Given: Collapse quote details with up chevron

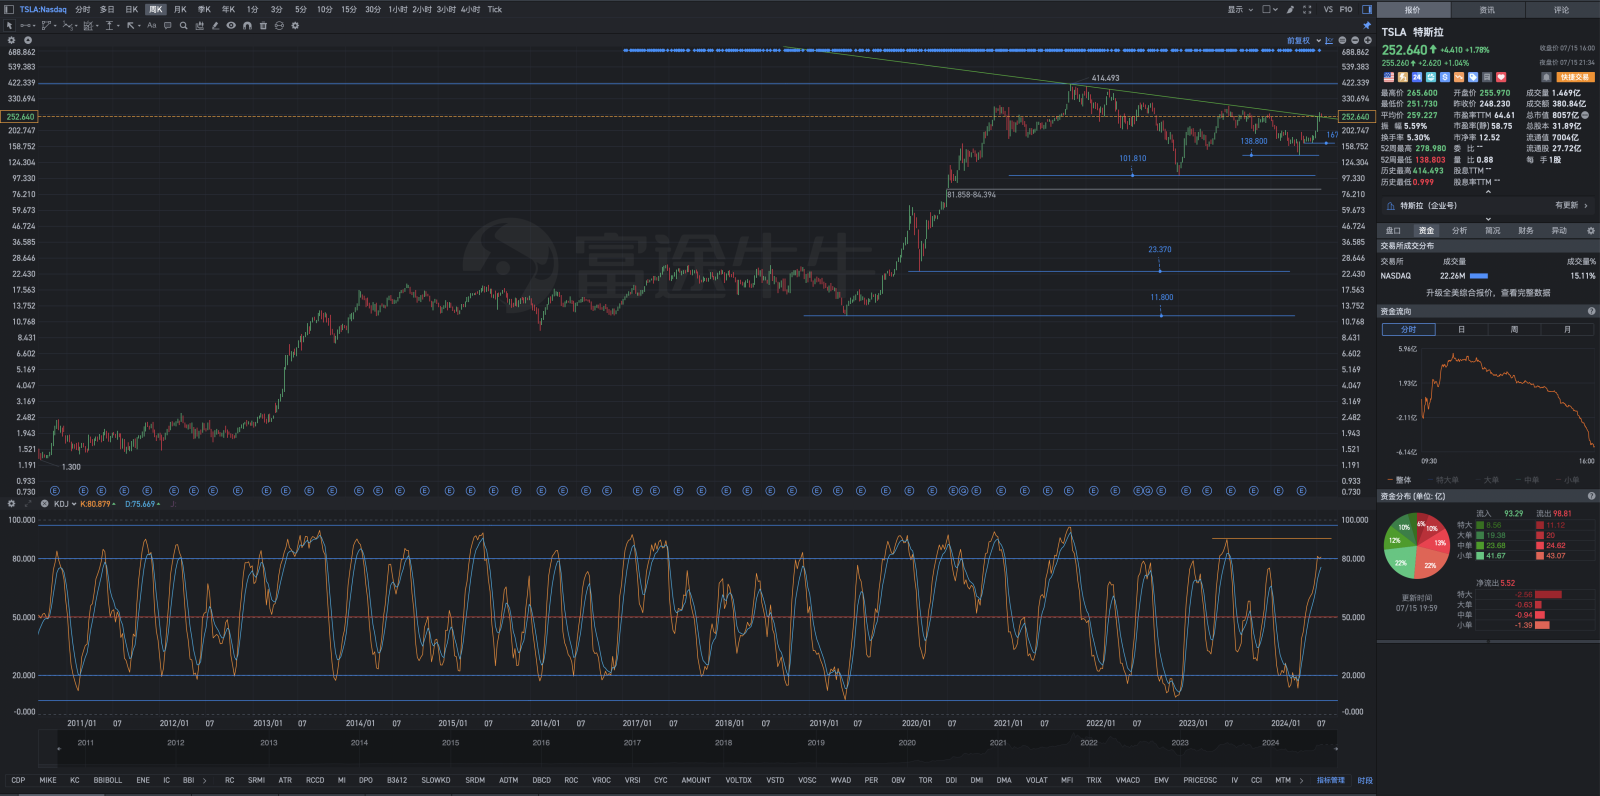Looking at the screenshot, I should [1488, 191].
